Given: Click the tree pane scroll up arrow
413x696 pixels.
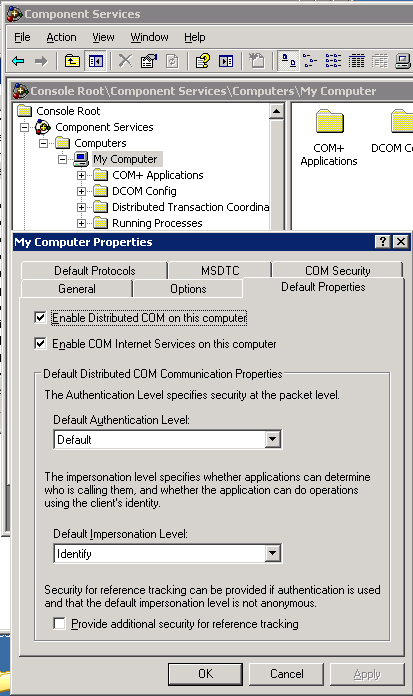Looking at the screenshot, I should (276, 111).
